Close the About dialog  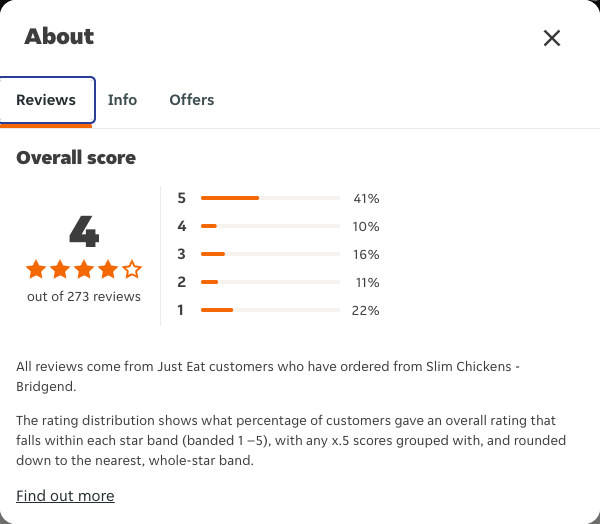click(x=552, y=38)
